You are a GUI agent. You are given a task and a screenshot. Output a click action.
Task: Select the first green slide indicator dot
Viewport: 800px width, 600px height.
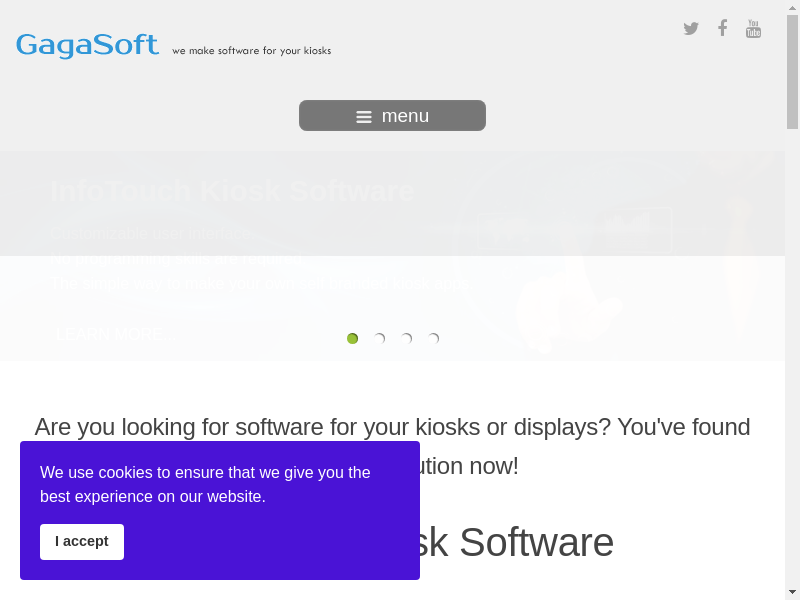pos(353,338)
